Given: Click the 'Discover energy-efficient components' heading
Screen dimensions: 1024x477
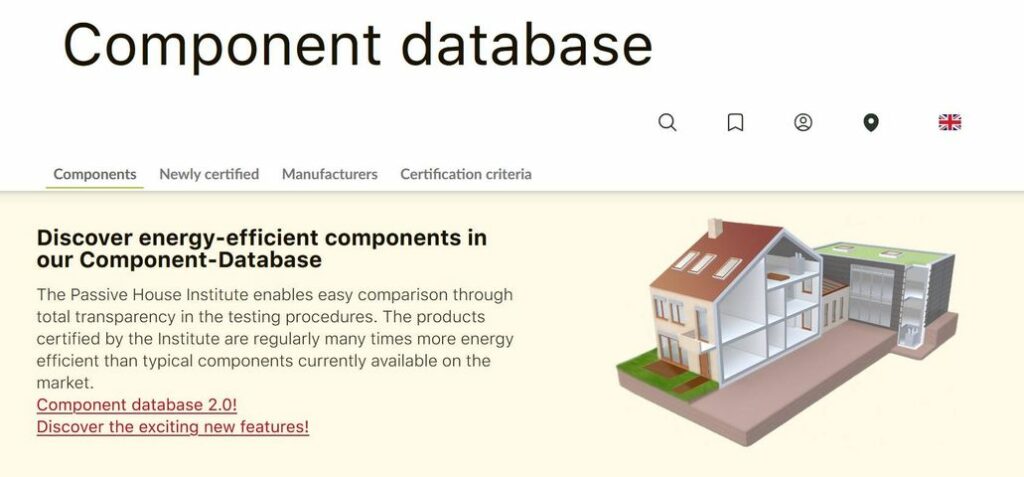Looking at the screenshot, I should click(261, 249).
